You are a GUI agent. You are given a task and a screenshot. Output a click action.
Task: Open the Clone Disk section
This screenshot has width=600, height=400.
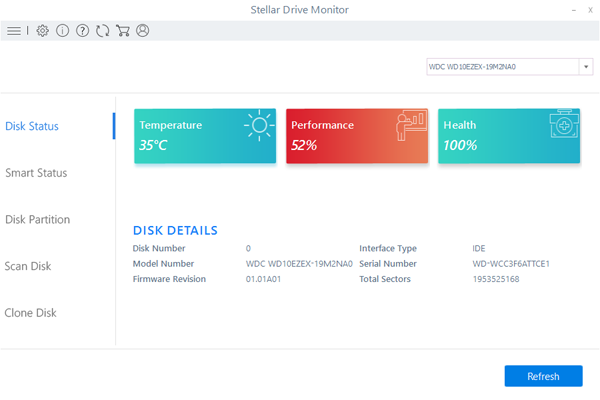click(31, 313)
